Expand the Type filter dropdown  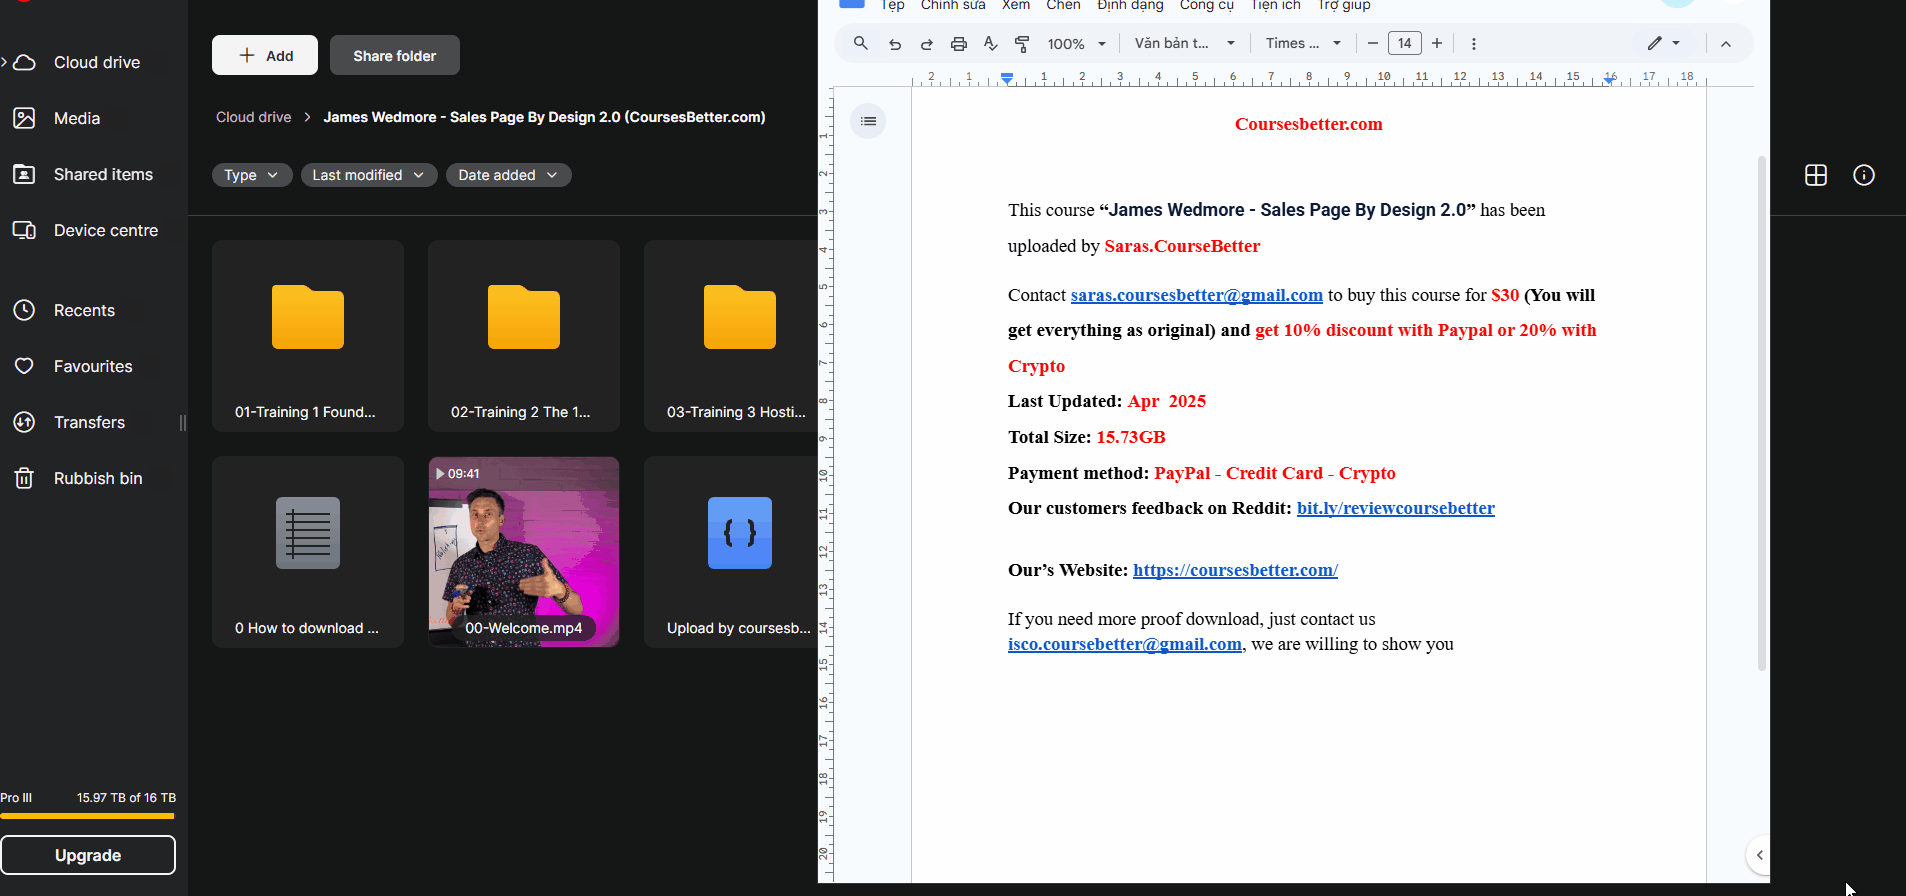point(251,175)
